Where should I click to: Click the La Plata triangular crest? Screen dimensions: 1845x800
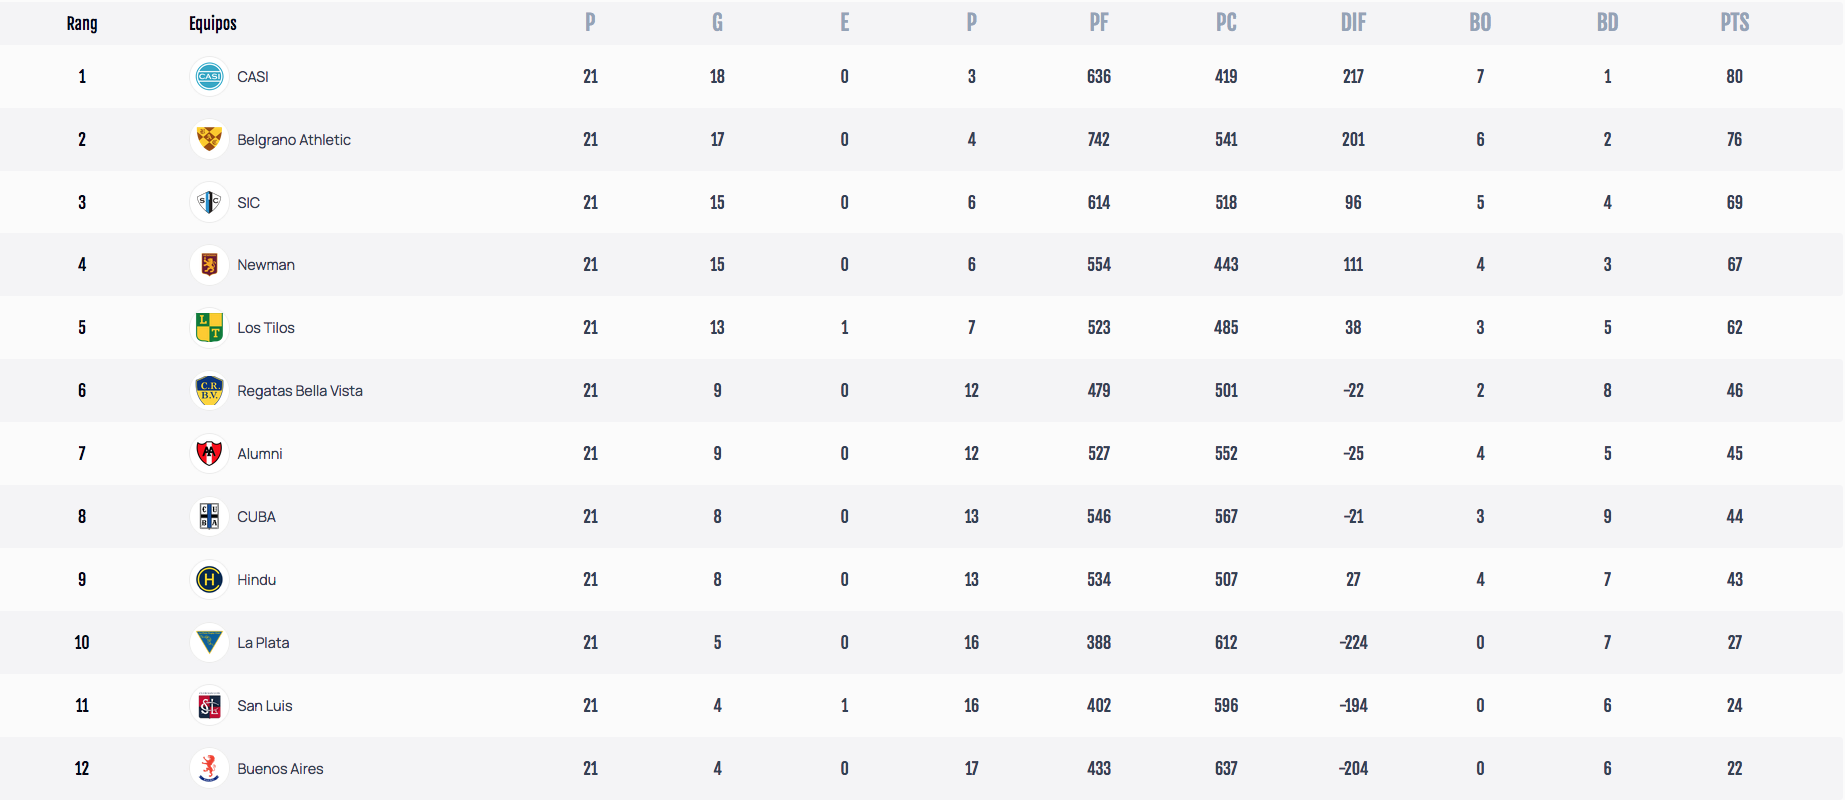coord(209,642)
